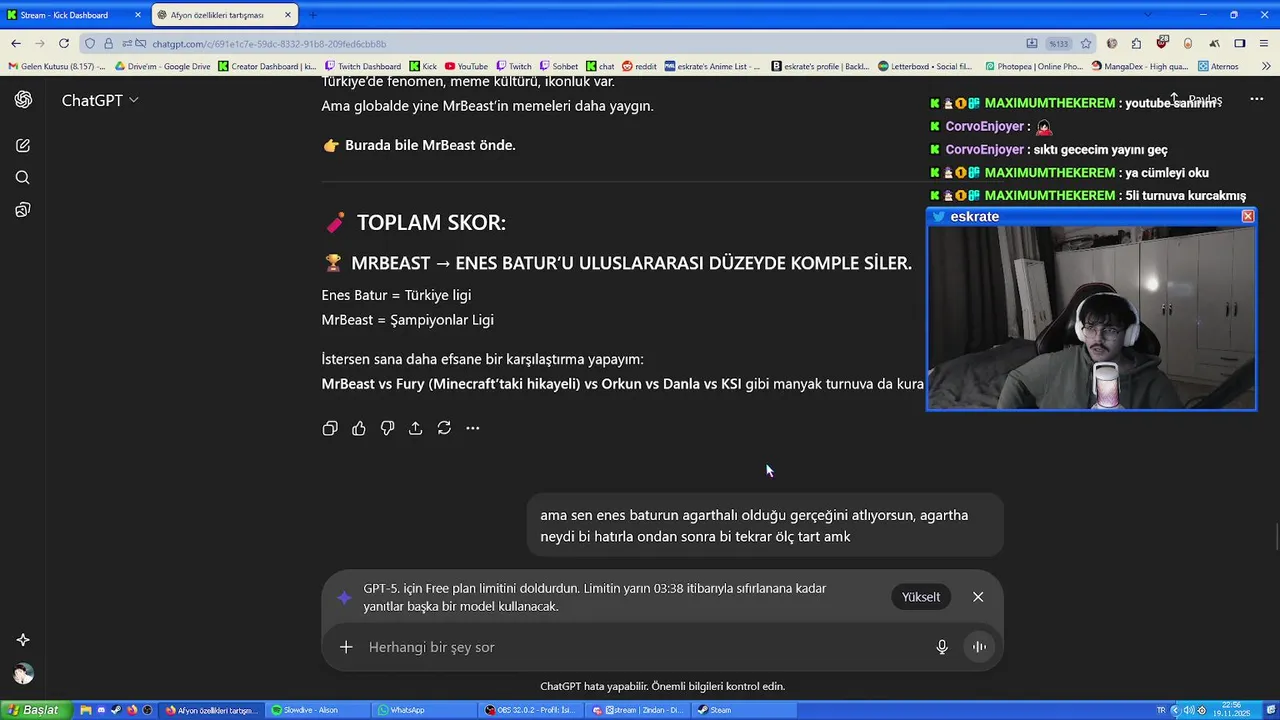
Task: Reload the current page
Action: [x=64, y=43]
